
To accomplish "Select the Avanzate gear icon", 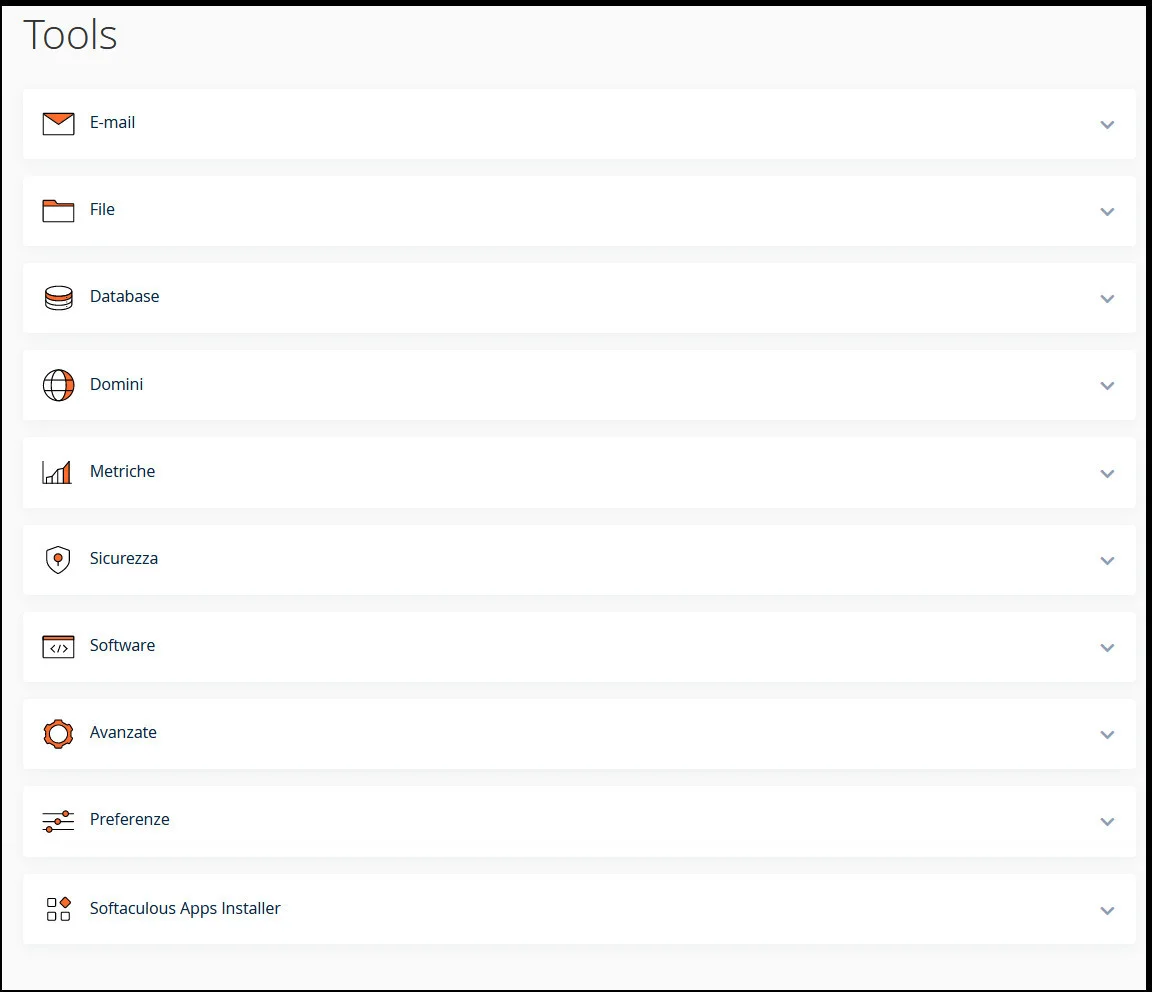I will pyautogui.click(x=58, y=733).
